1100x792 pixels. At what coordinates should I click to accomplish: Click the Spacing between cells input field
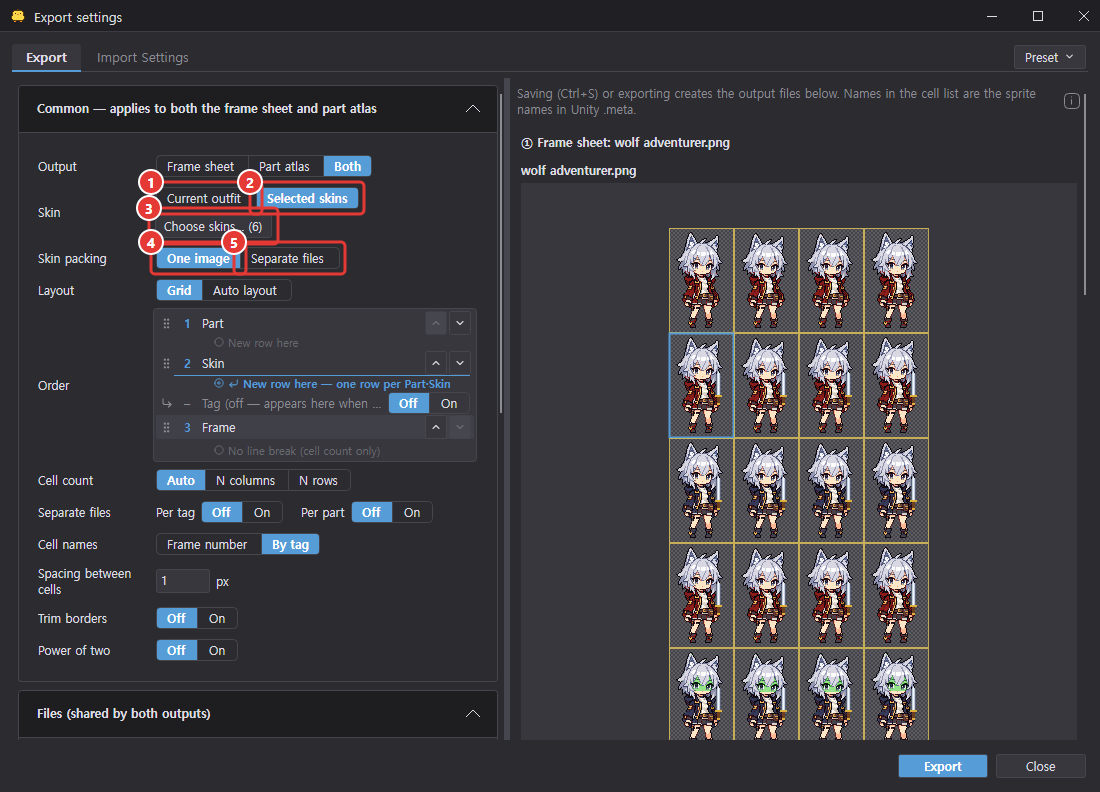tap(182, 581)
